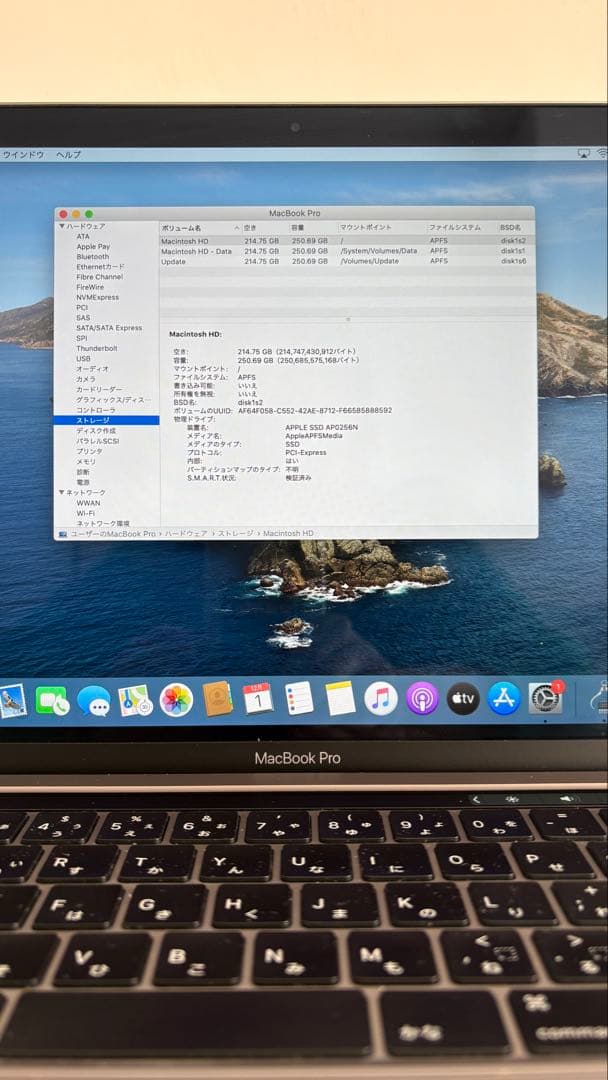Click Macintosh HD in the bottom path bar
Screen dimensions: 608x1080
click(x=288, y=533)
